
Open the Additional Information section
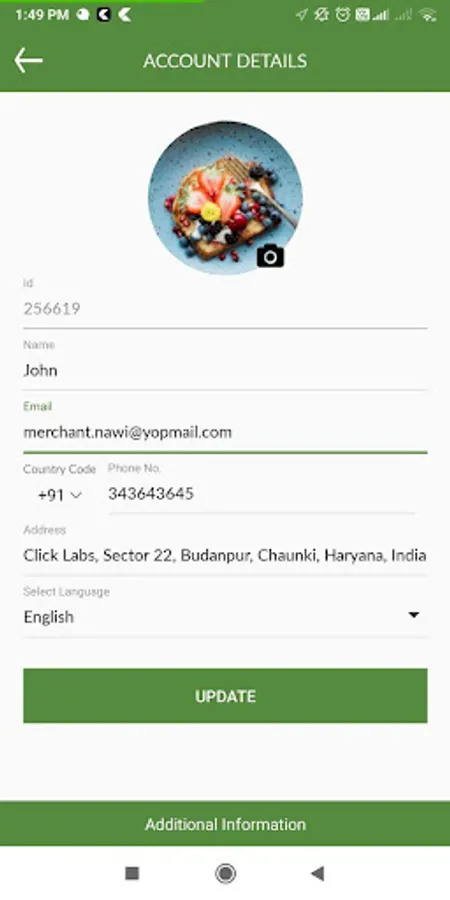(225, 824)
